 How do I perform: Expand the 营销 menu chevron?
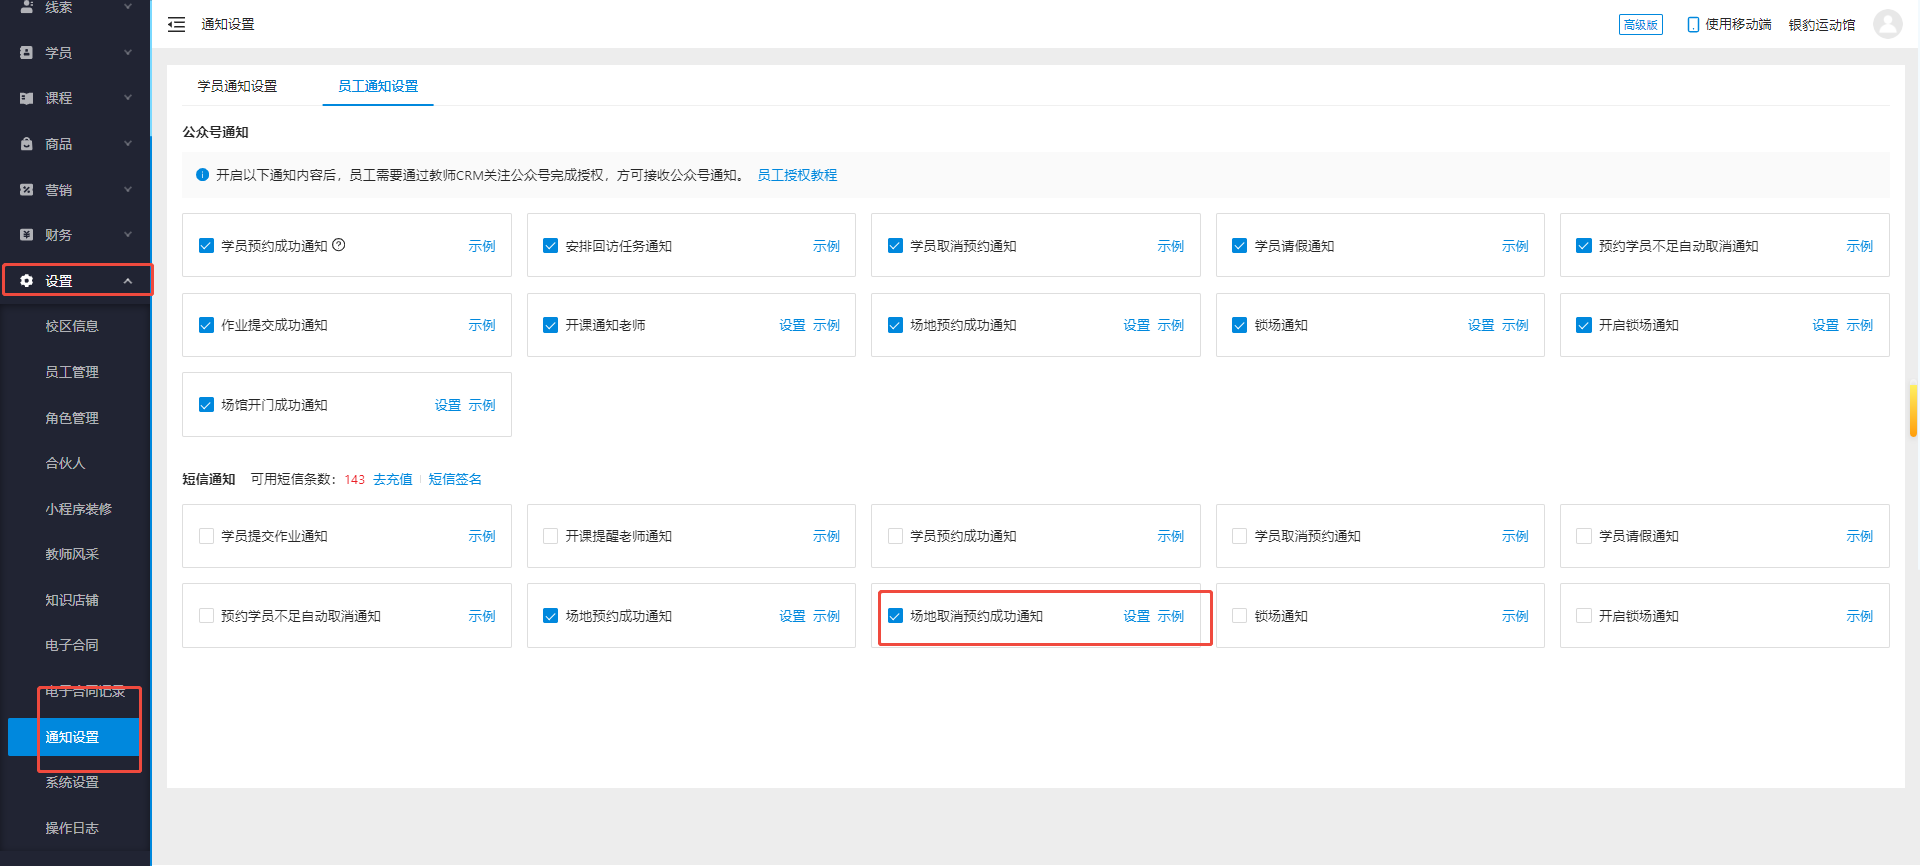(x=128, y=189)
